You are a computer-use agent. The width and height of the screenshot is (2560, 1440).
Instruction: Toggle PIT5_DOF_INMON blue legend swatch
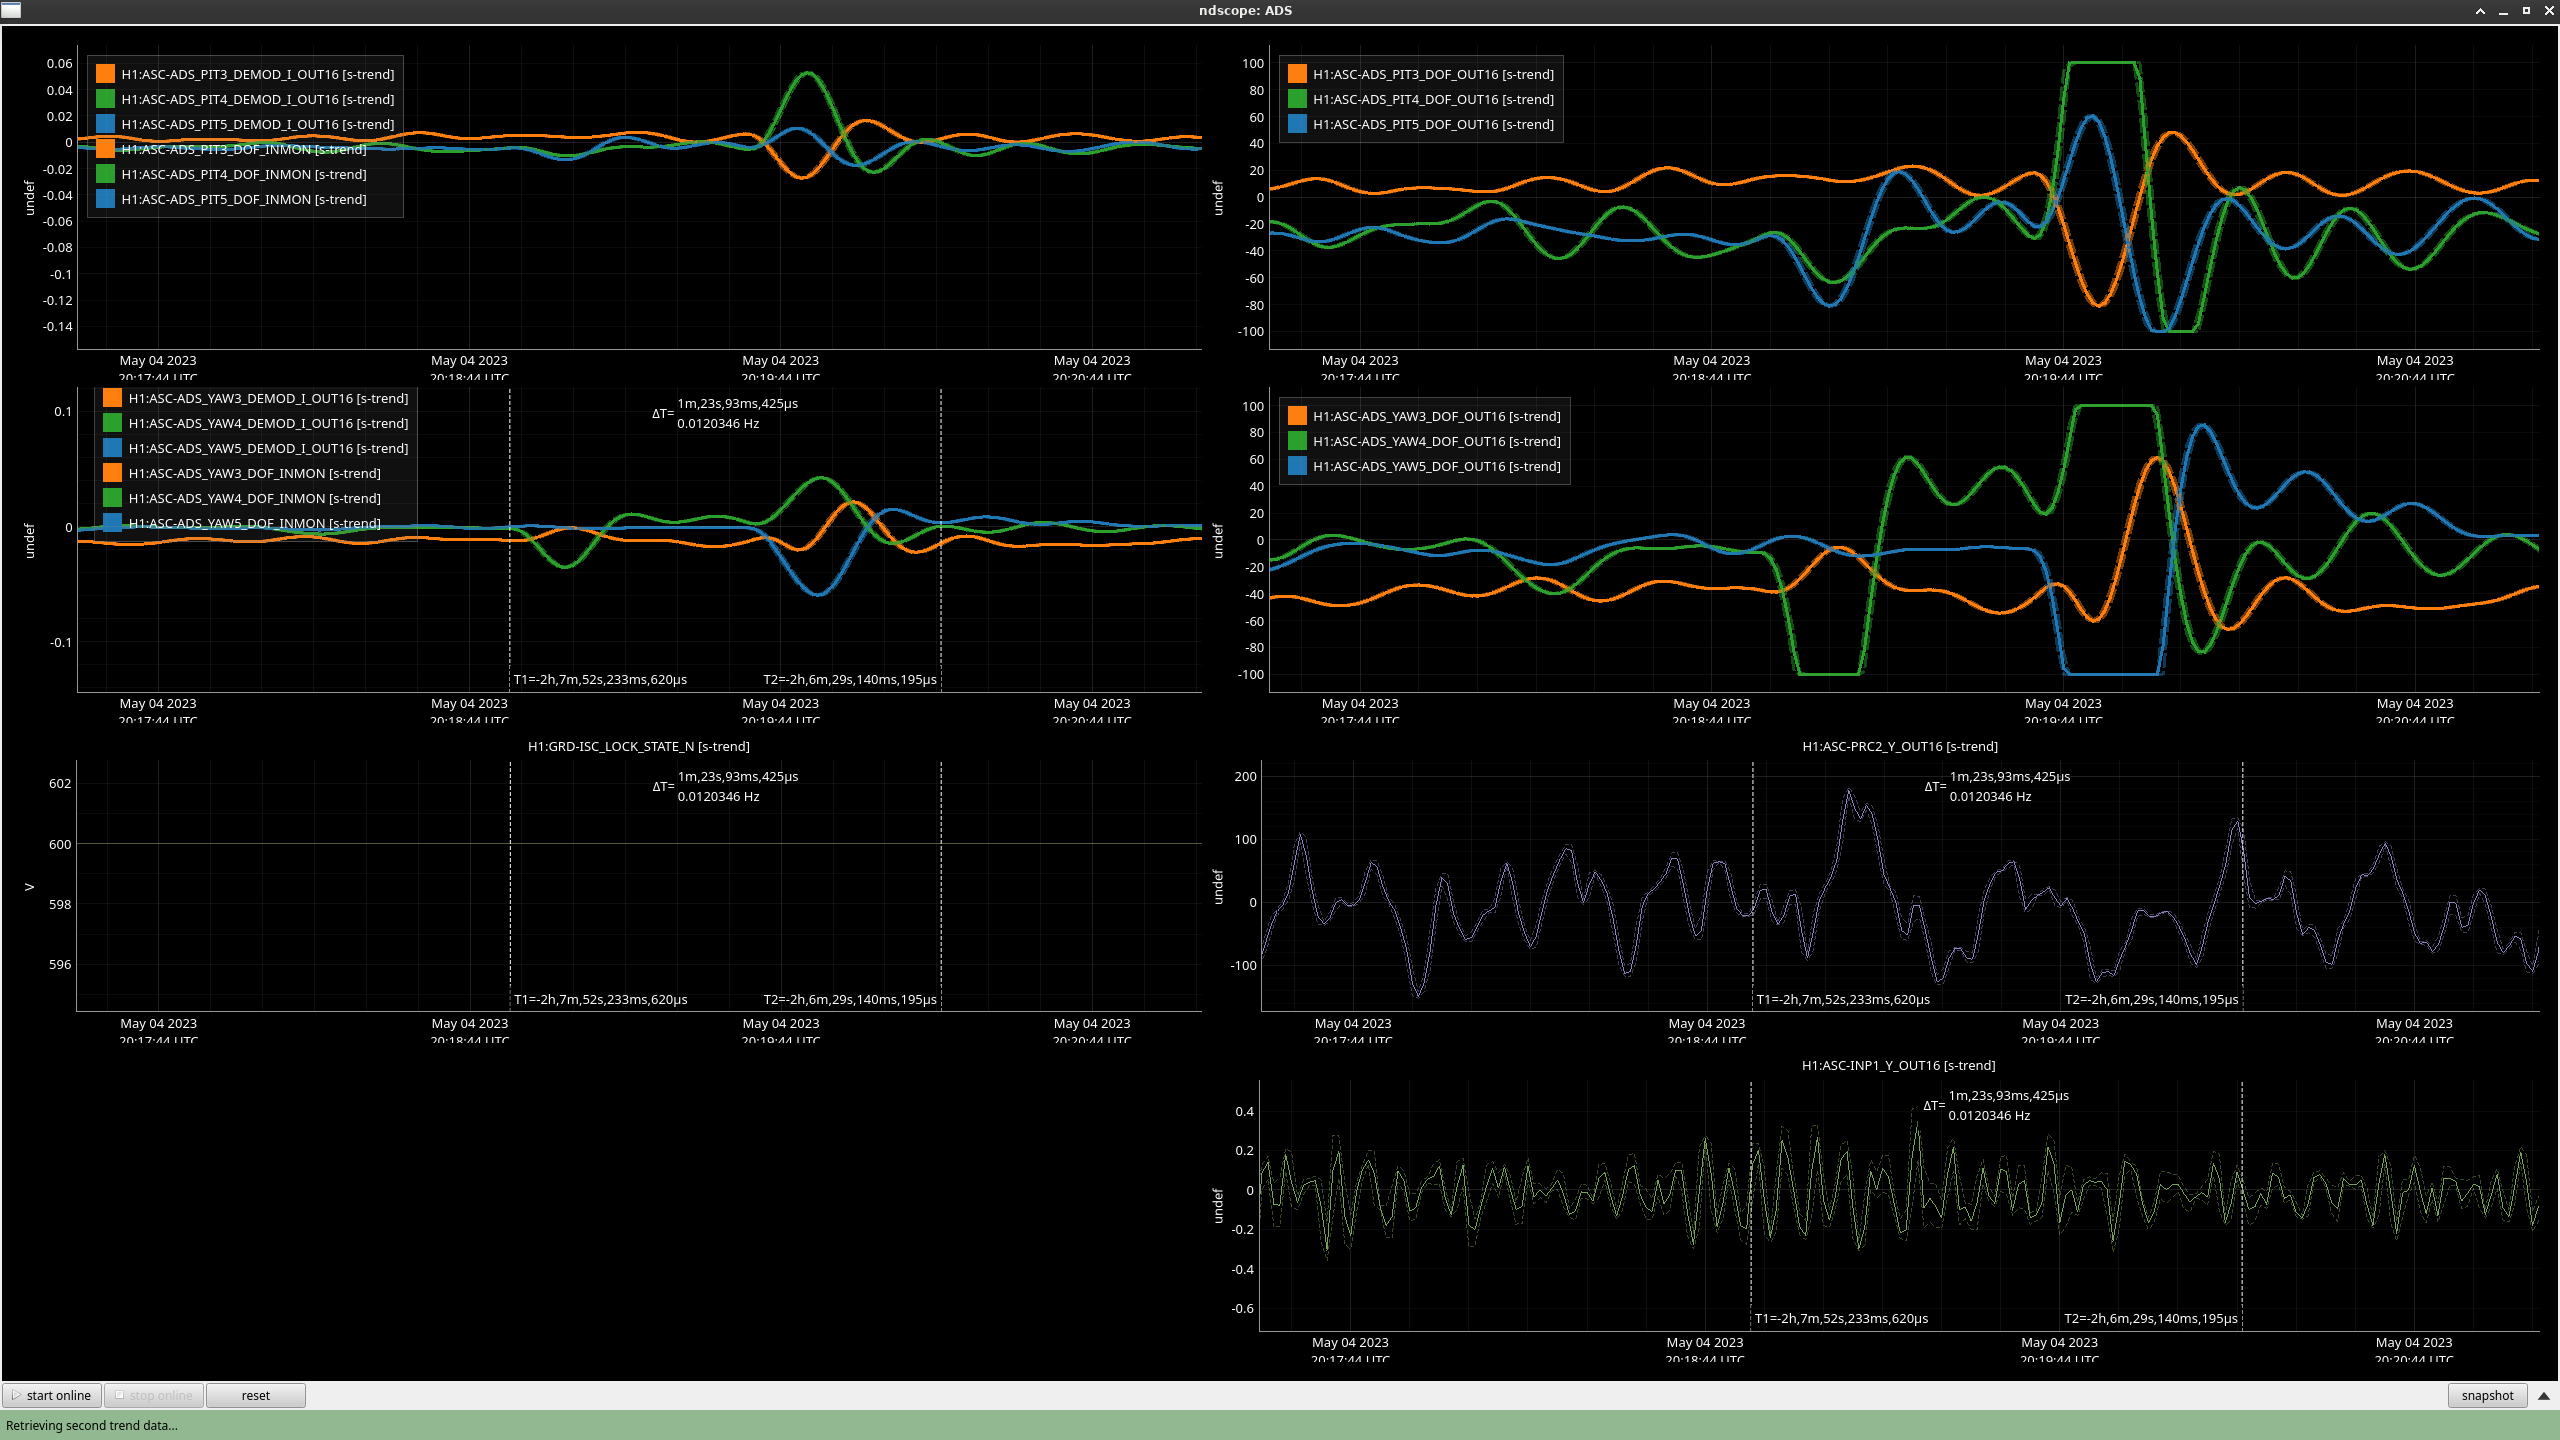click(105, 199)
